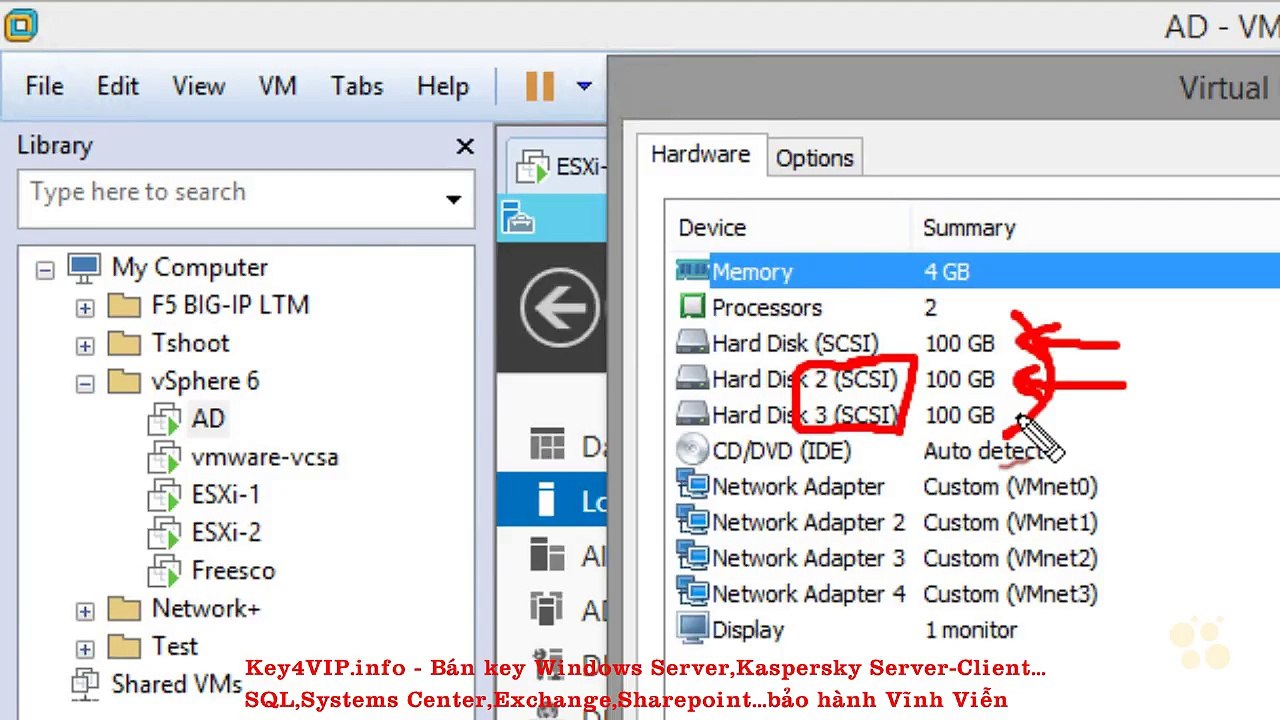Open the VM menu
Viewport: 1280px width, 720px height.
277,86
